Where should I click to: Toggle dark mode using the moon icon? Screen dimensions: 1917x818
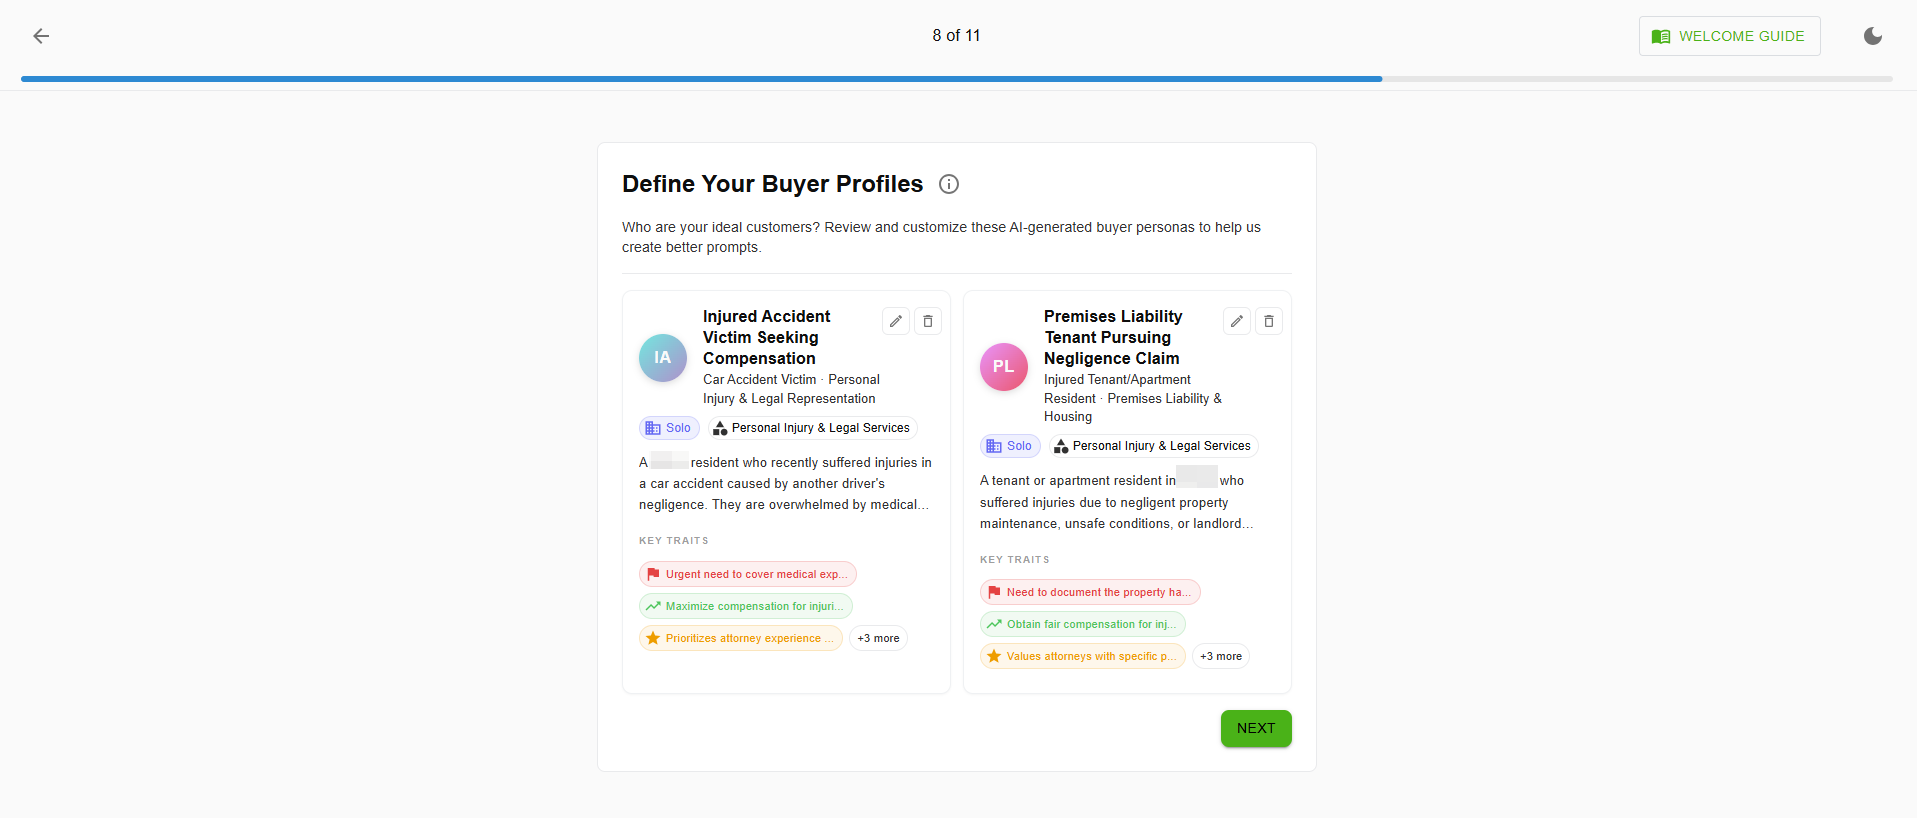click(x=1873, y=35)
